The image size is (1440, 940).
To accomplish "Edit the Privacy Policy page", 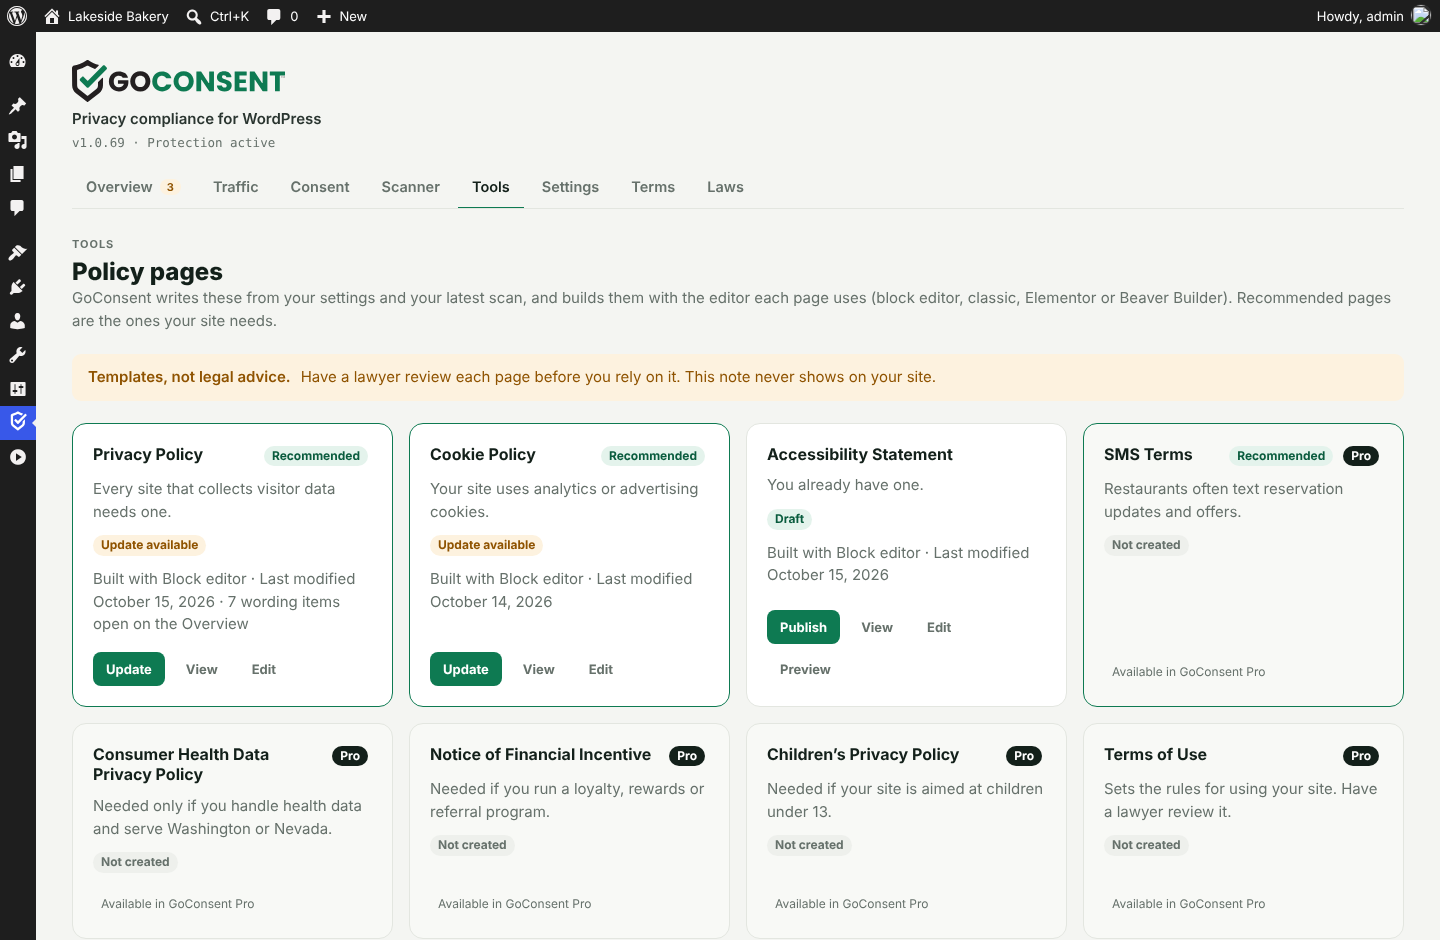I will pos(264,669).
